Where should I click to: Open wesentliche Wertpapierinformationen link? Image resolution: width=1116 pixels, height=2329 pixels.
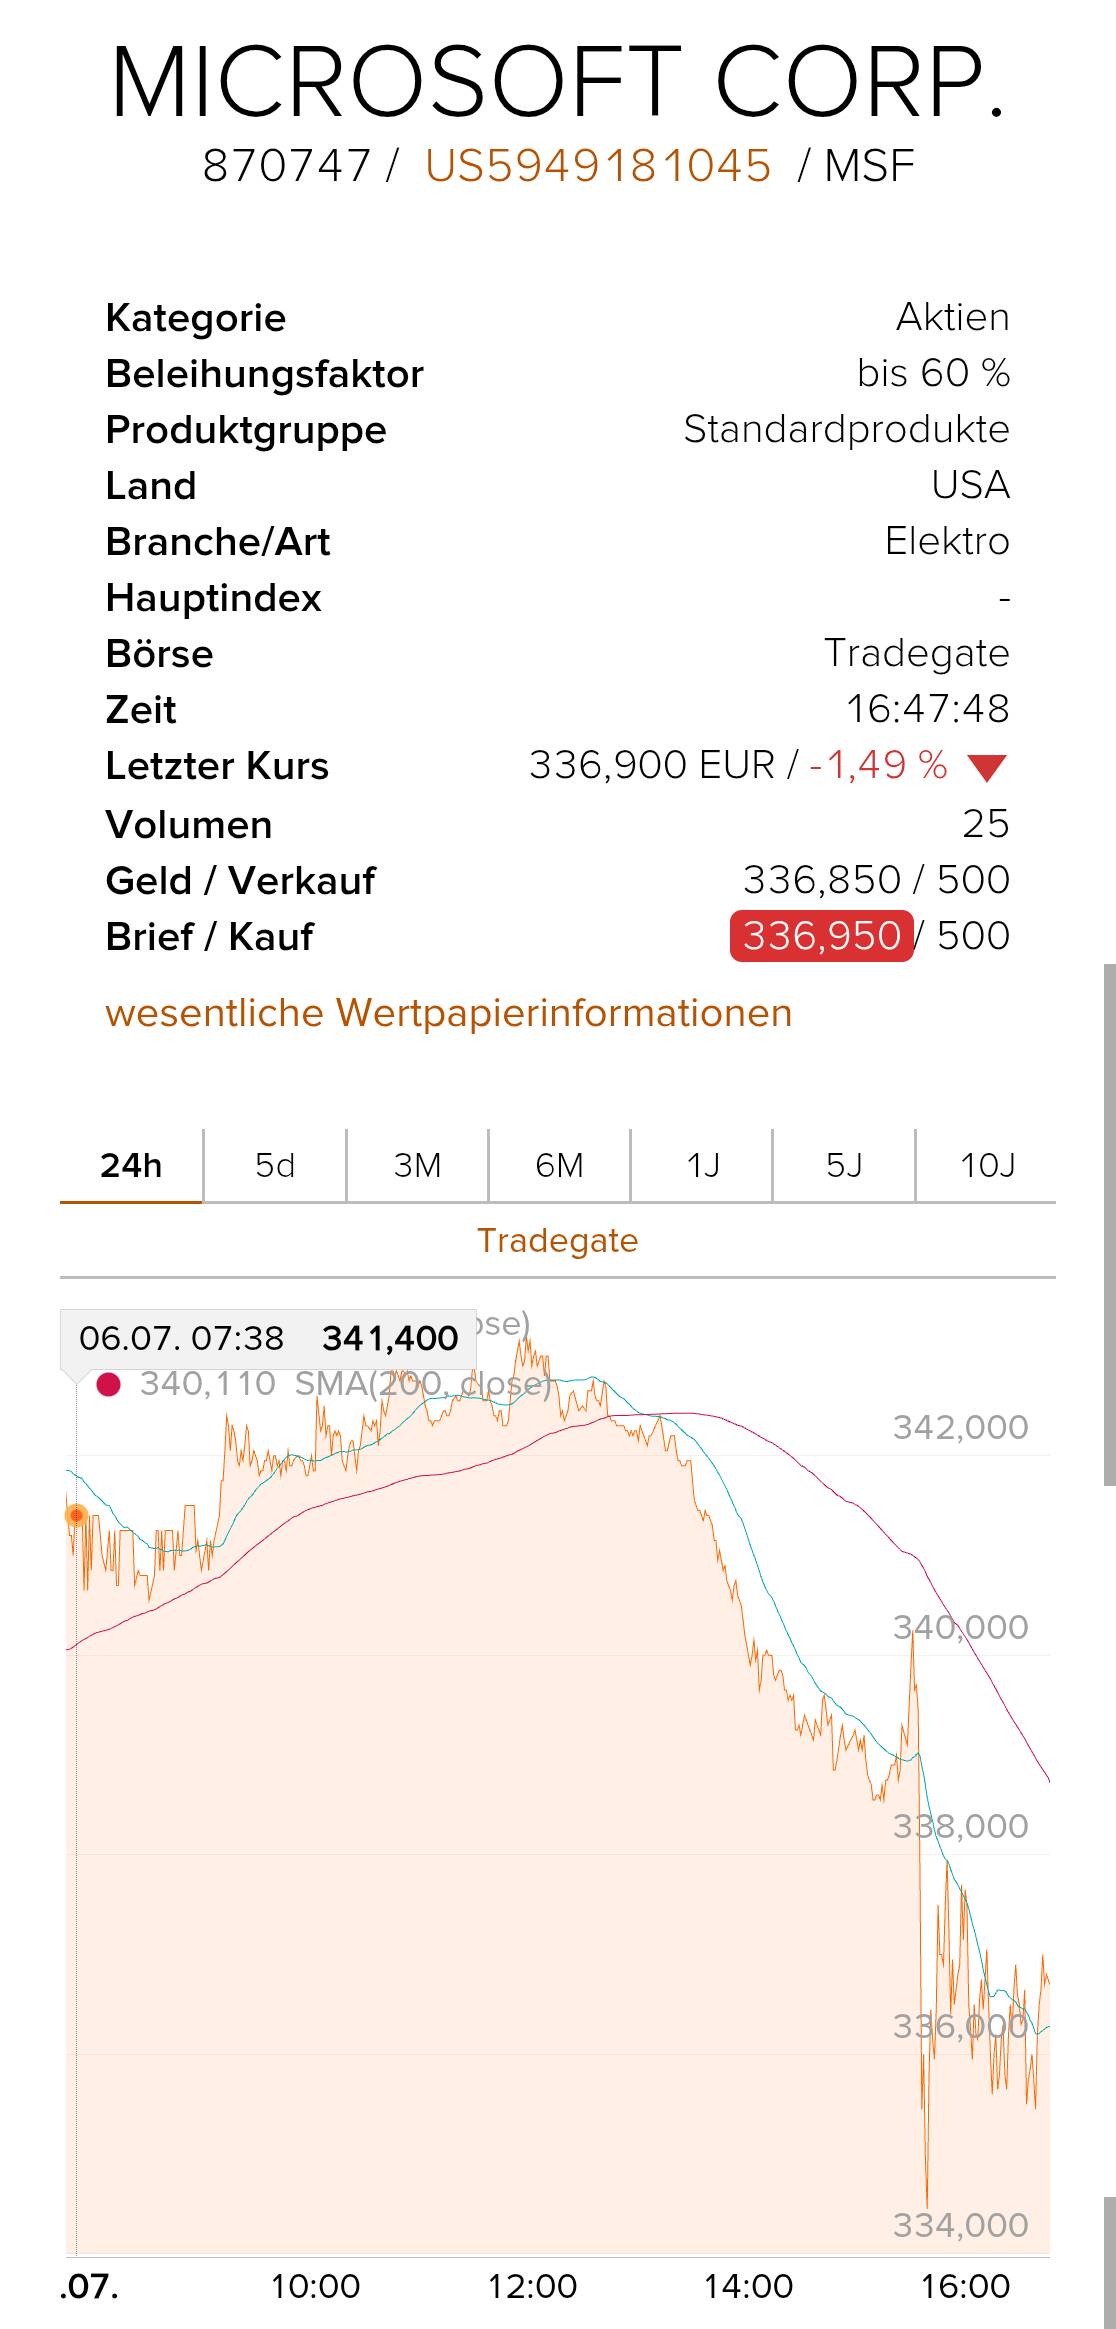coord(449,1013)
